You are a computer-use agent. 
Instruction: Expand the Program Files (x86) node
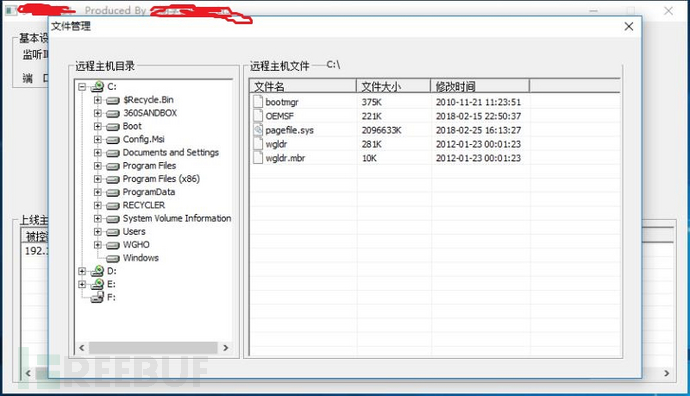pos(98,179)
